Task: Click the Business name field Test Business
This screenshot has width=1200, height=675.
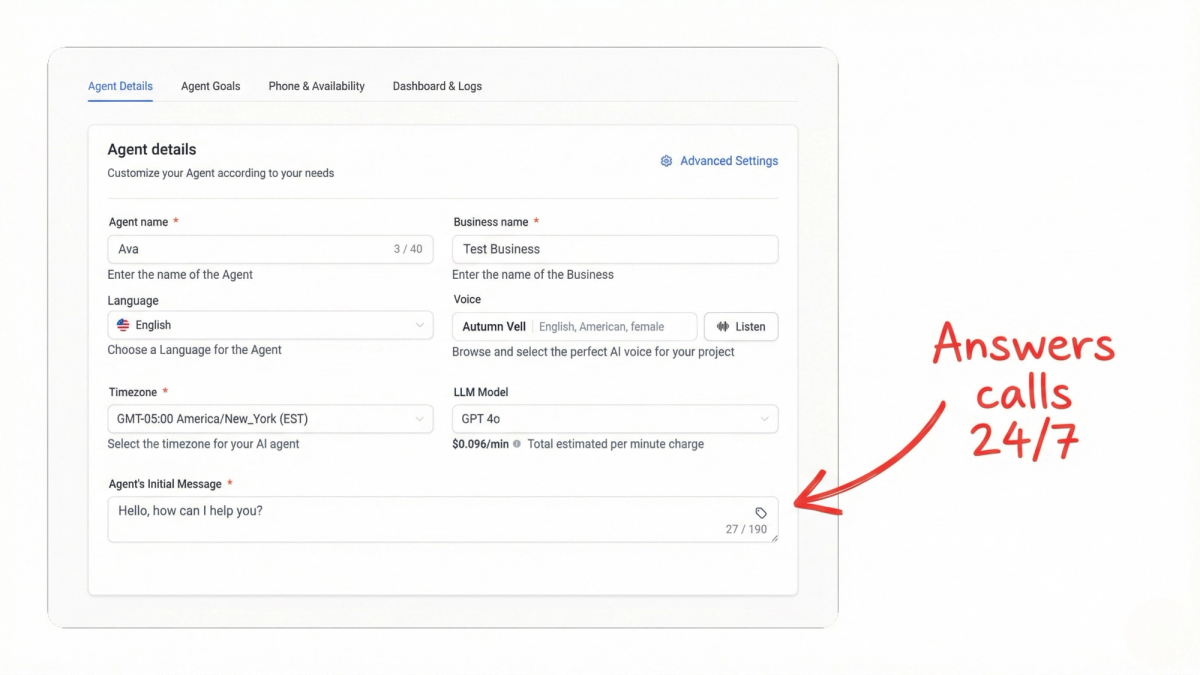Action: coord(615,249)
